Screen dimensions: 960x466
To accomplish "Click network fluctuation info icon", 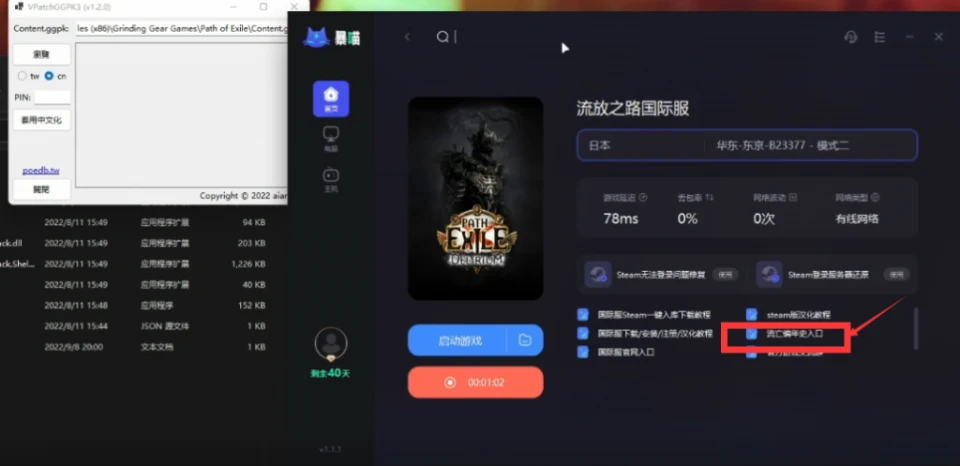I will pyautogui.click(x=793, y=198).
